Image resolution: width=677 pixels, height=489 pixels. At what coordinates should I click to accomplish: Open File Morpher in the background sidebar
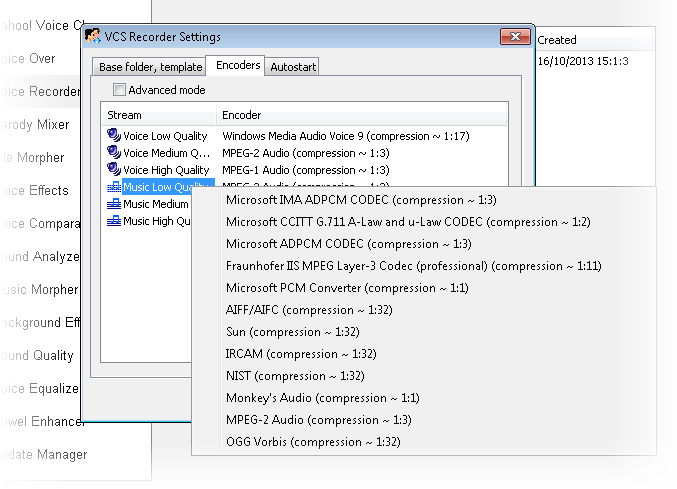click(32, 157)
